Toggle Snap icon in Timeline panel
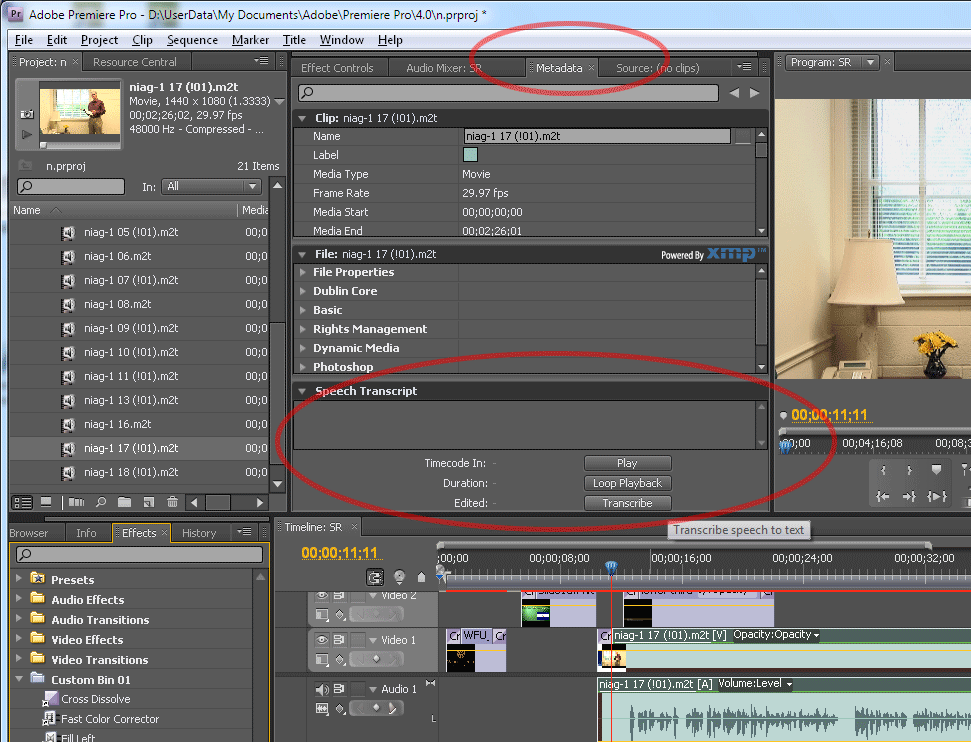 coord(375,577)
